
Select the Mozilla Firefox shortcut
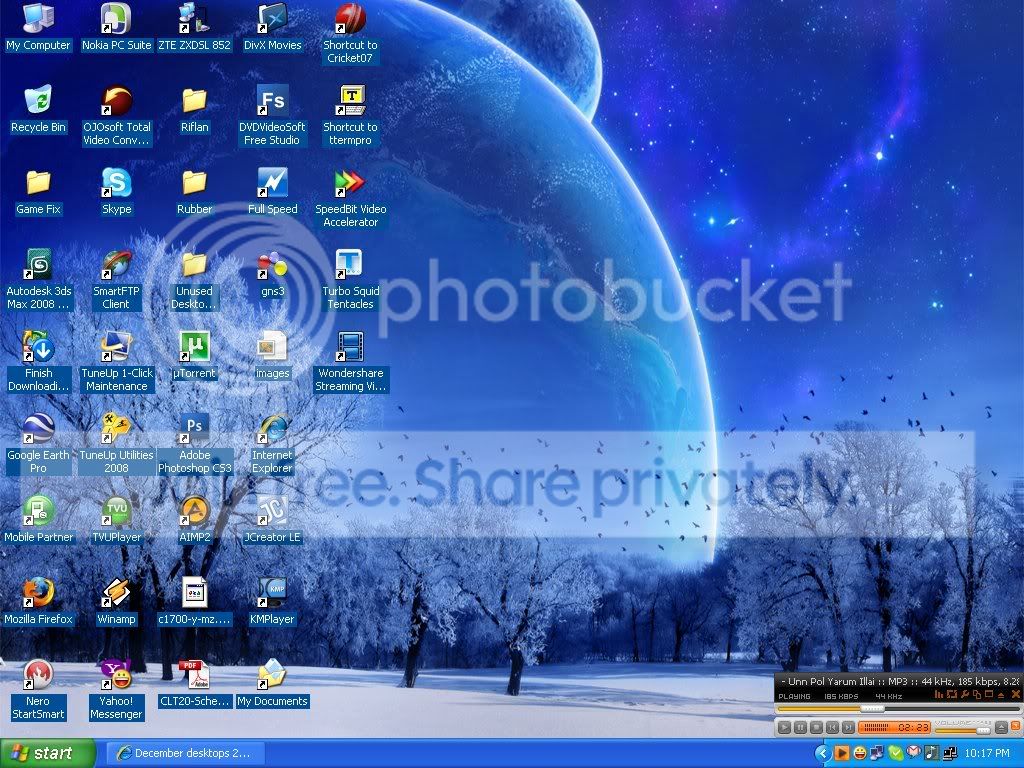pyautogui.click(x=38, y=602)
